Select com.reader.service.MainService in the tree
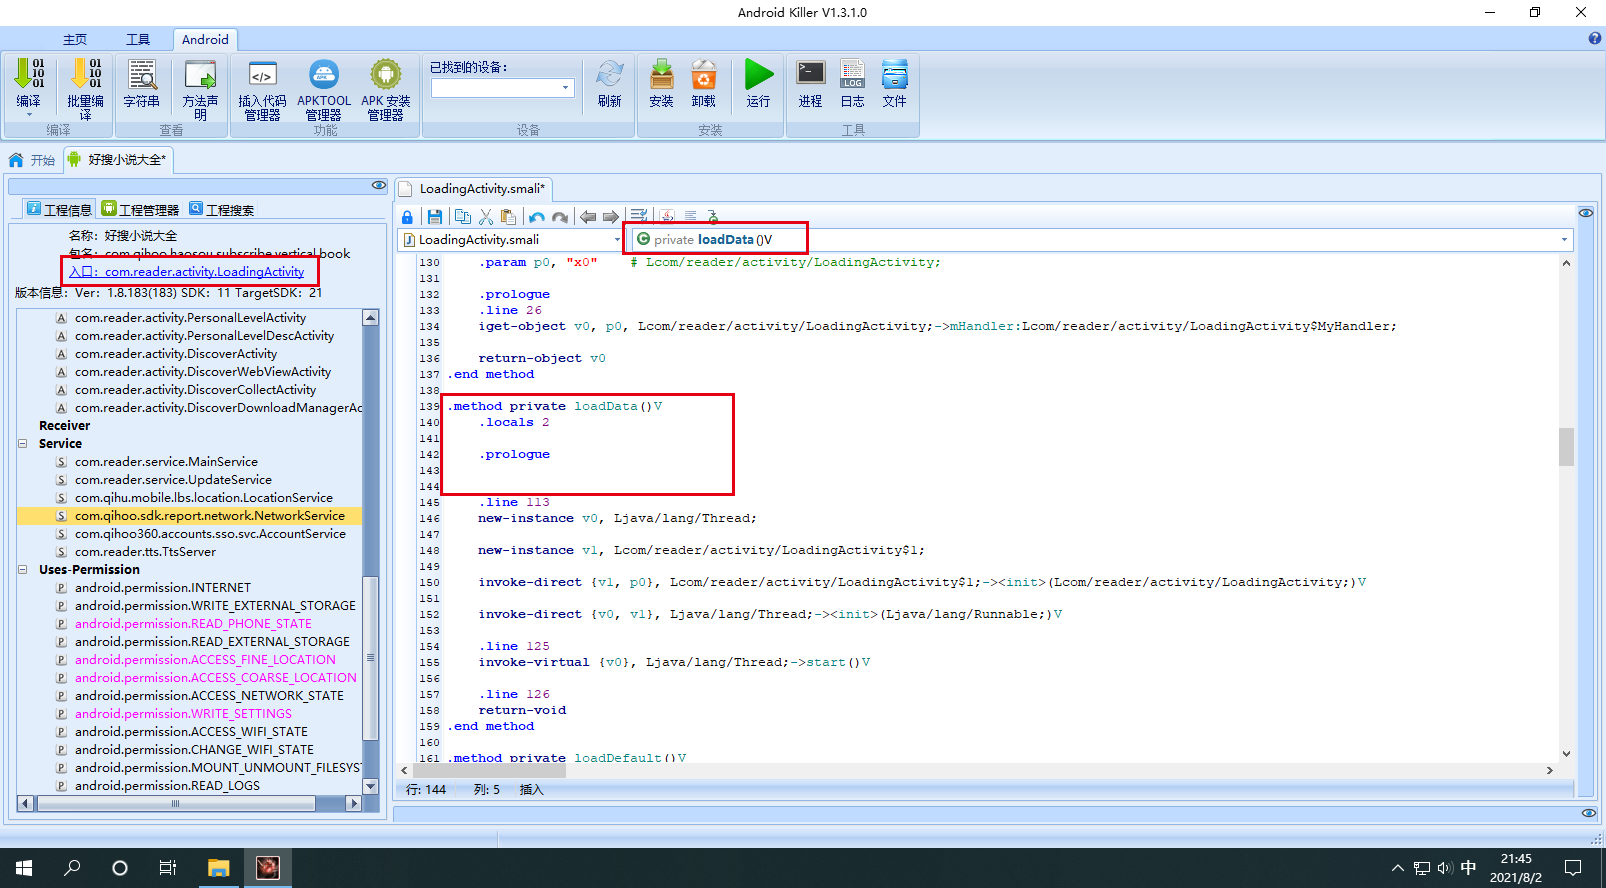Image resolution: width=1606 pixels, height=888 pixels. pyautogui.click(x=166, y=462)
